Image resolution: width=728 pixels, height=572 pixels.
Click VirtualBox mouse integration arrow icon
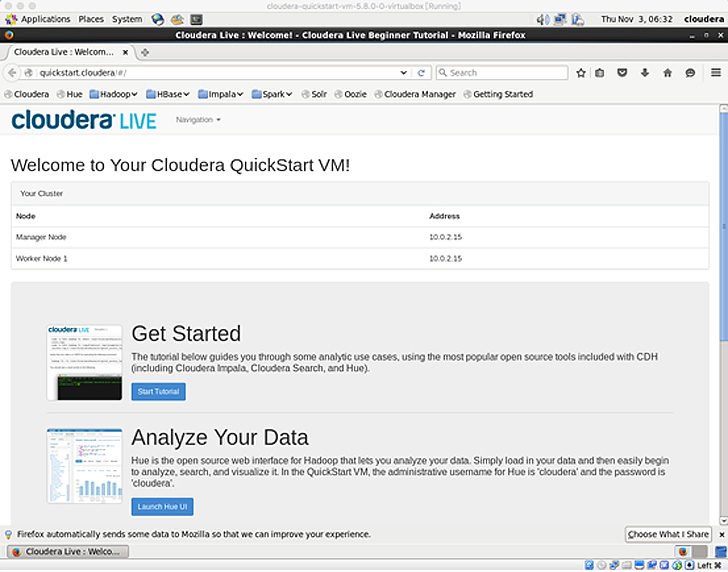tap(677, 565)
